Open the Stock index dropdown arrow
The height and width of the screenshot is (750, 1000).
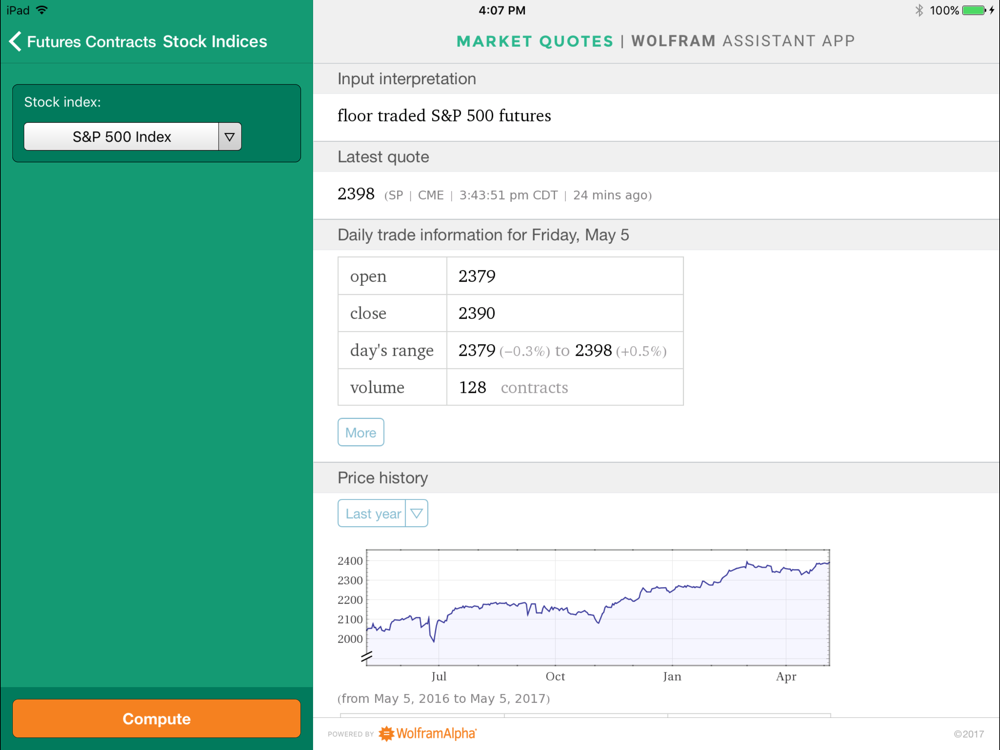click(230, 136)
